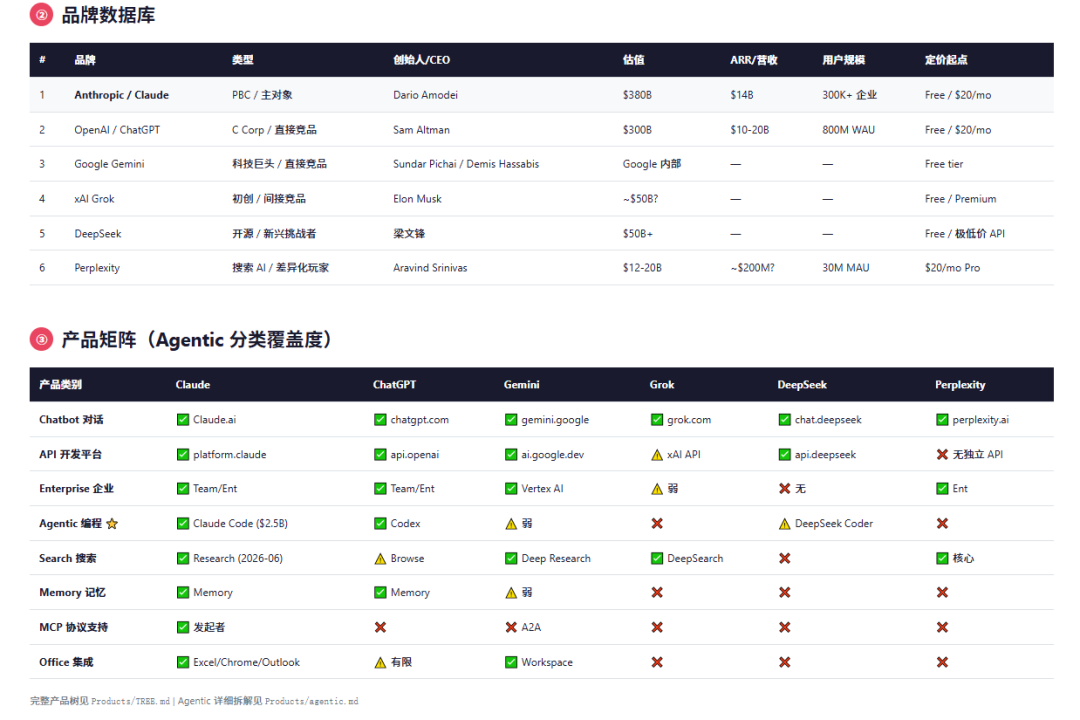
Task: Click the Office 集成 row label
Action: 66,662
